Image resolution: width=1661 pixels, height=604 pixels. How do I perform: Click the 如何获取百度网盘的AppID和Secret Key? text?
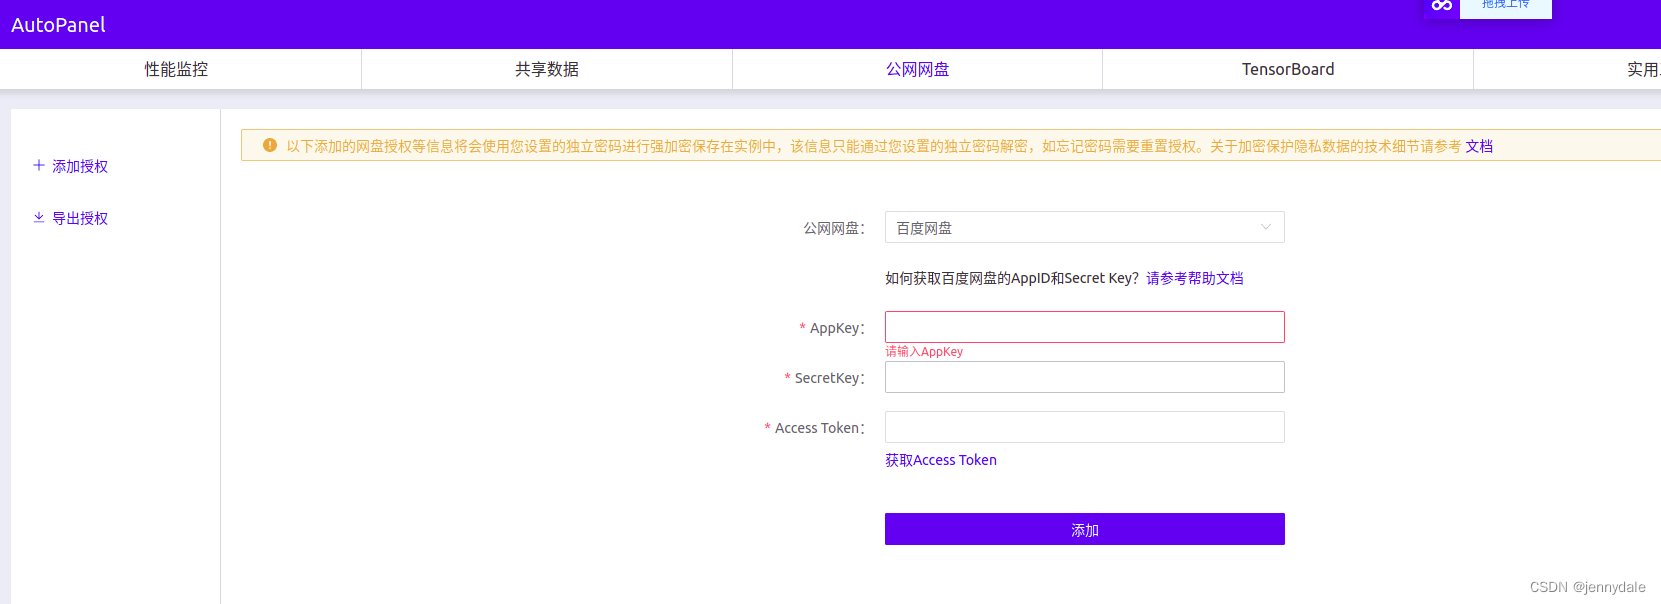pyautogui.click(x=1012, y=278)
